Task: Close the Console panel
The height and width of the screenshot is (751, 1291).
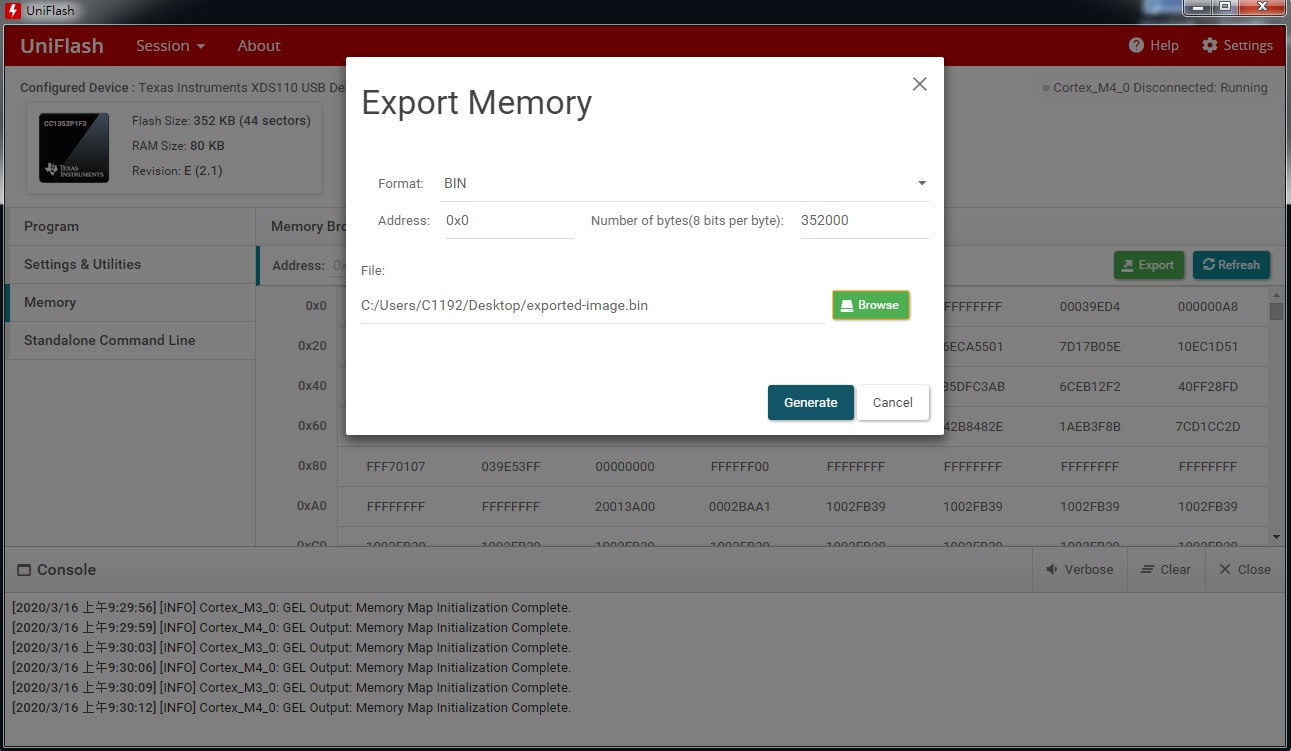Action: point(1244,569)
